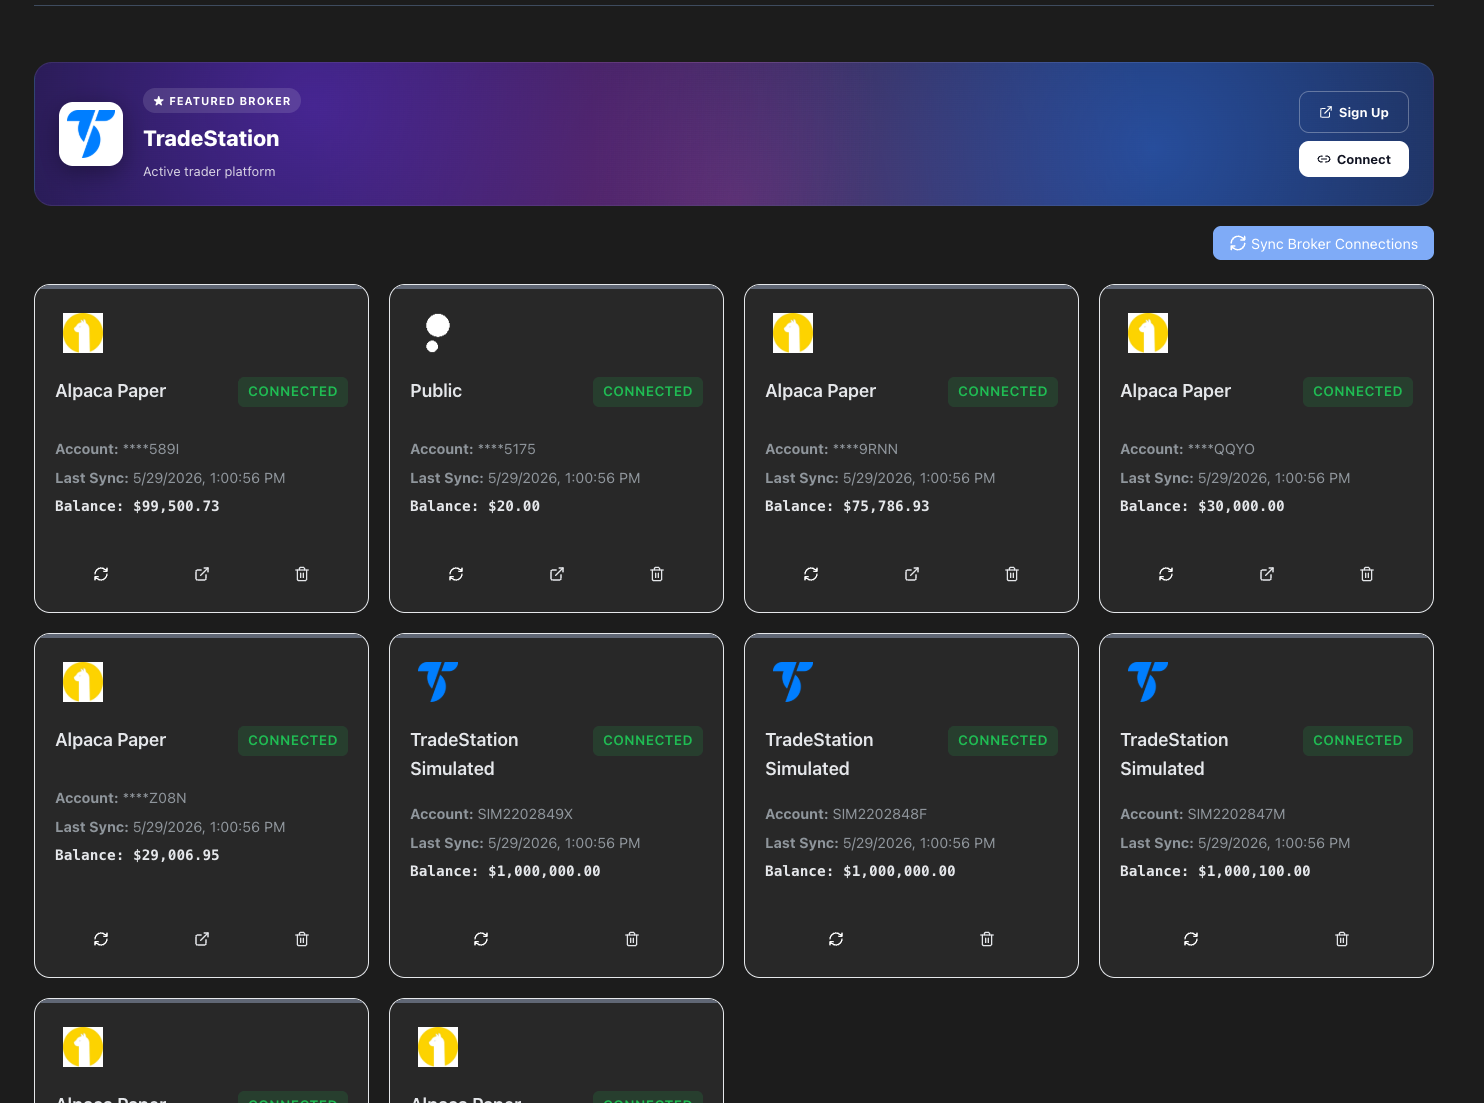Connect the featured TradeStation broker

tap(1354, 159)
